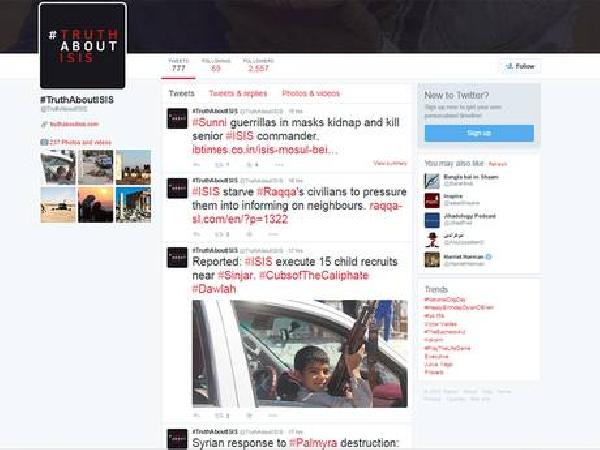Open the #CubsofTheCaliphate hashtag
The width and height of the screenshot is (600, 450).
314,276
